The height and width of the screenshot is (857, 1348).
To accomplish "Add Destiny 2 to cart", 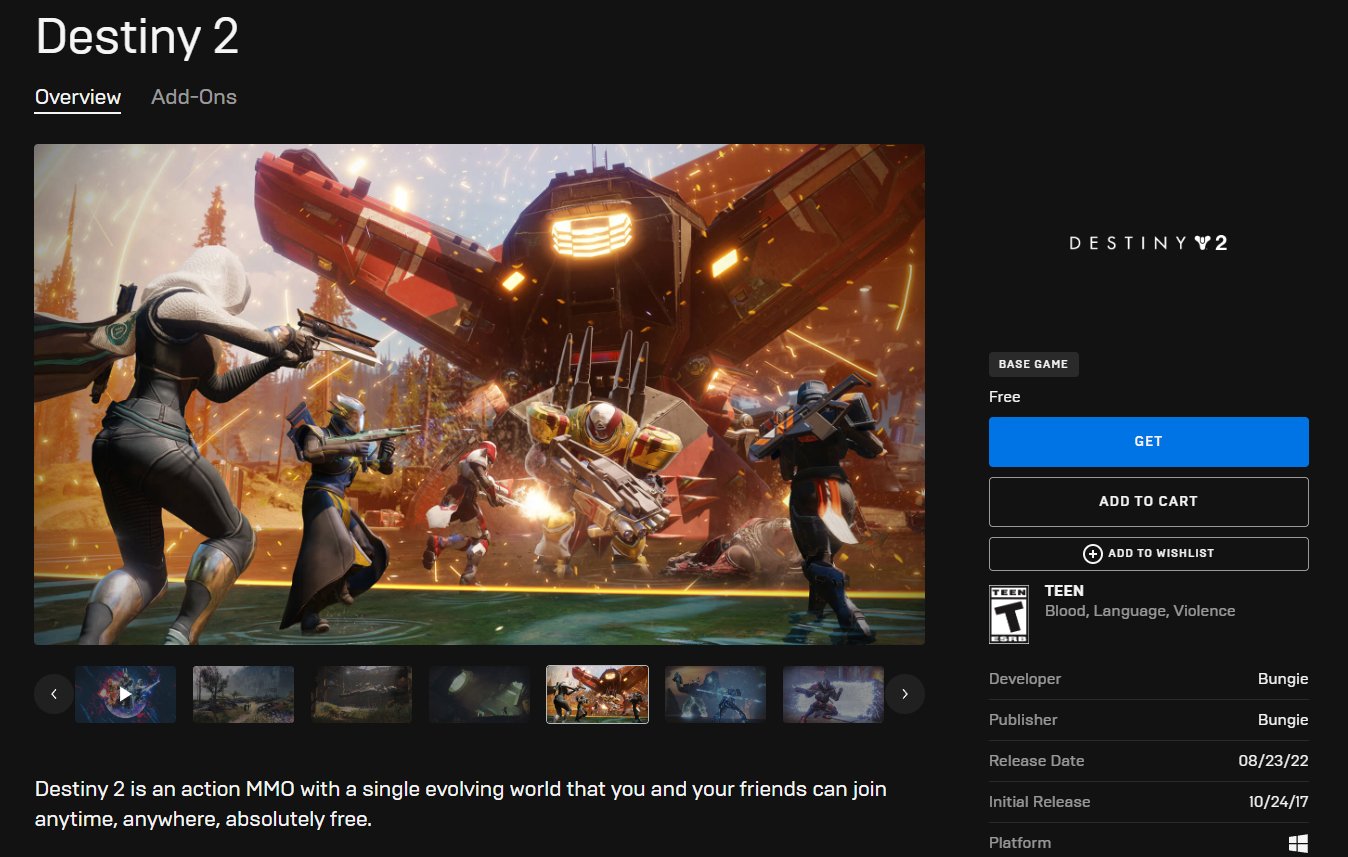I will pyautogui.click(x=1148, y=501).
